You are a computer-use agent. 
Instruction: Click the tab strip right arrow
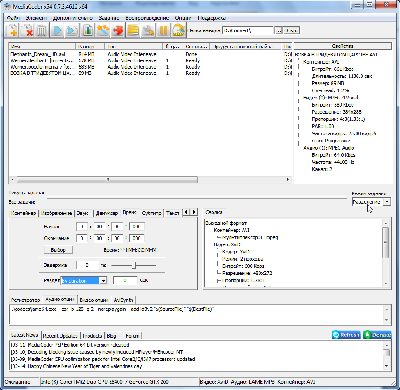[194, 212]
